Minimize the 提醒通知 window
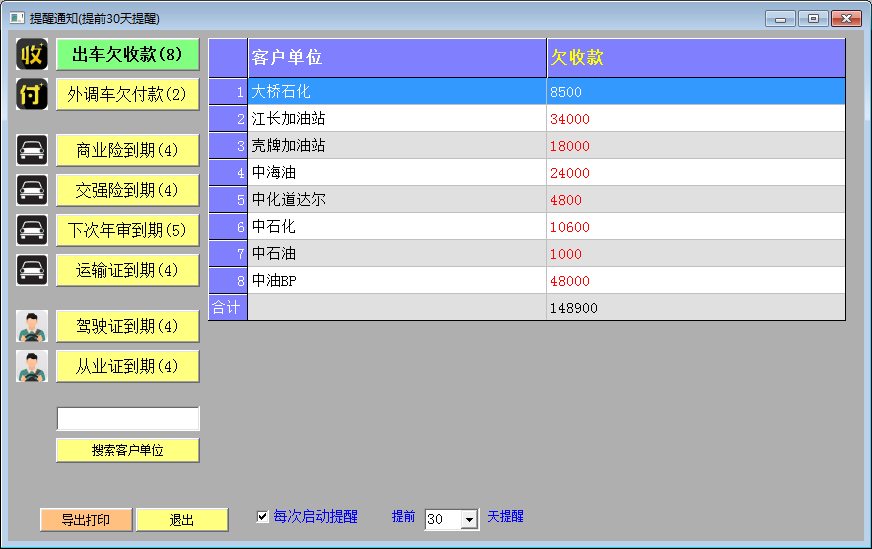Image resolution: width=872 pixels, height=549 pixels. click(x=780, y=19)
